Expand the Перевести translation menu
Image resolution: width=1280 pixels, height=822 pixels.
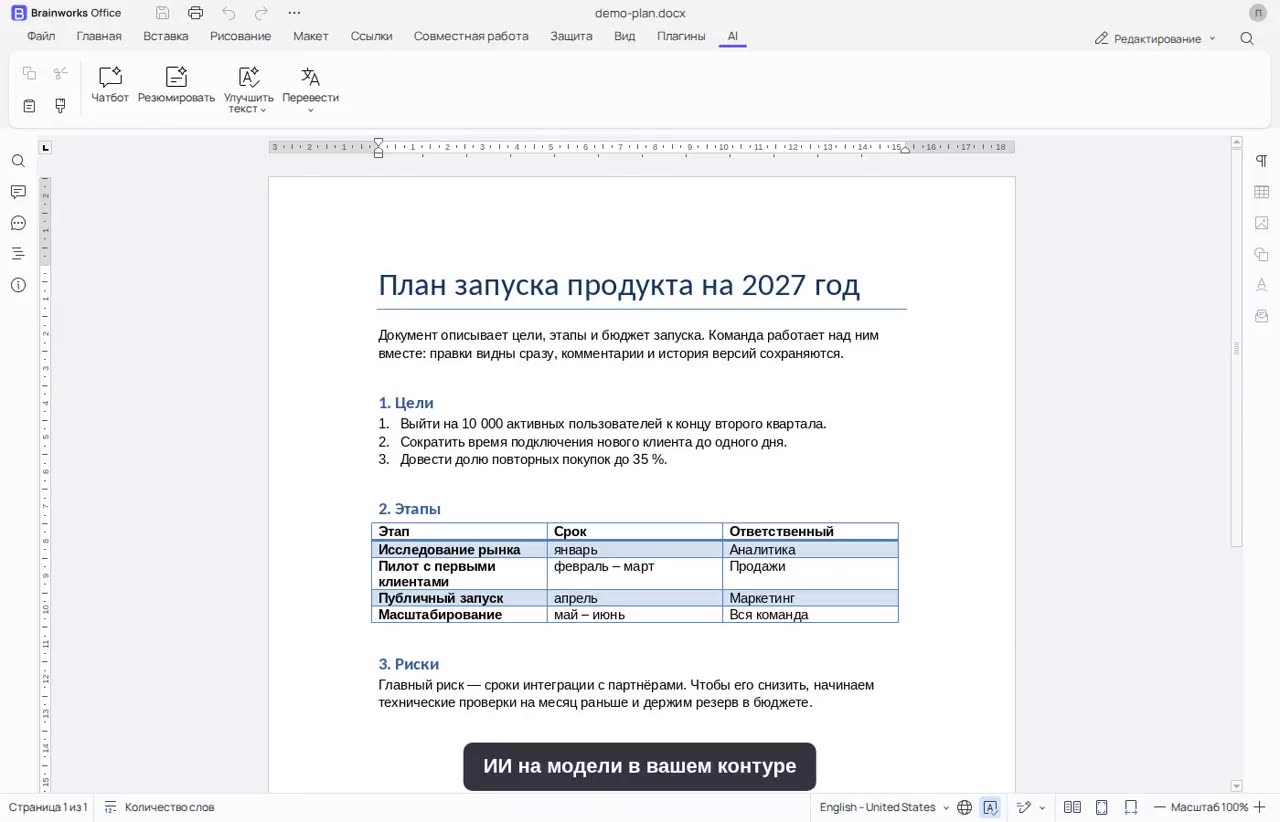click(310, 90)
